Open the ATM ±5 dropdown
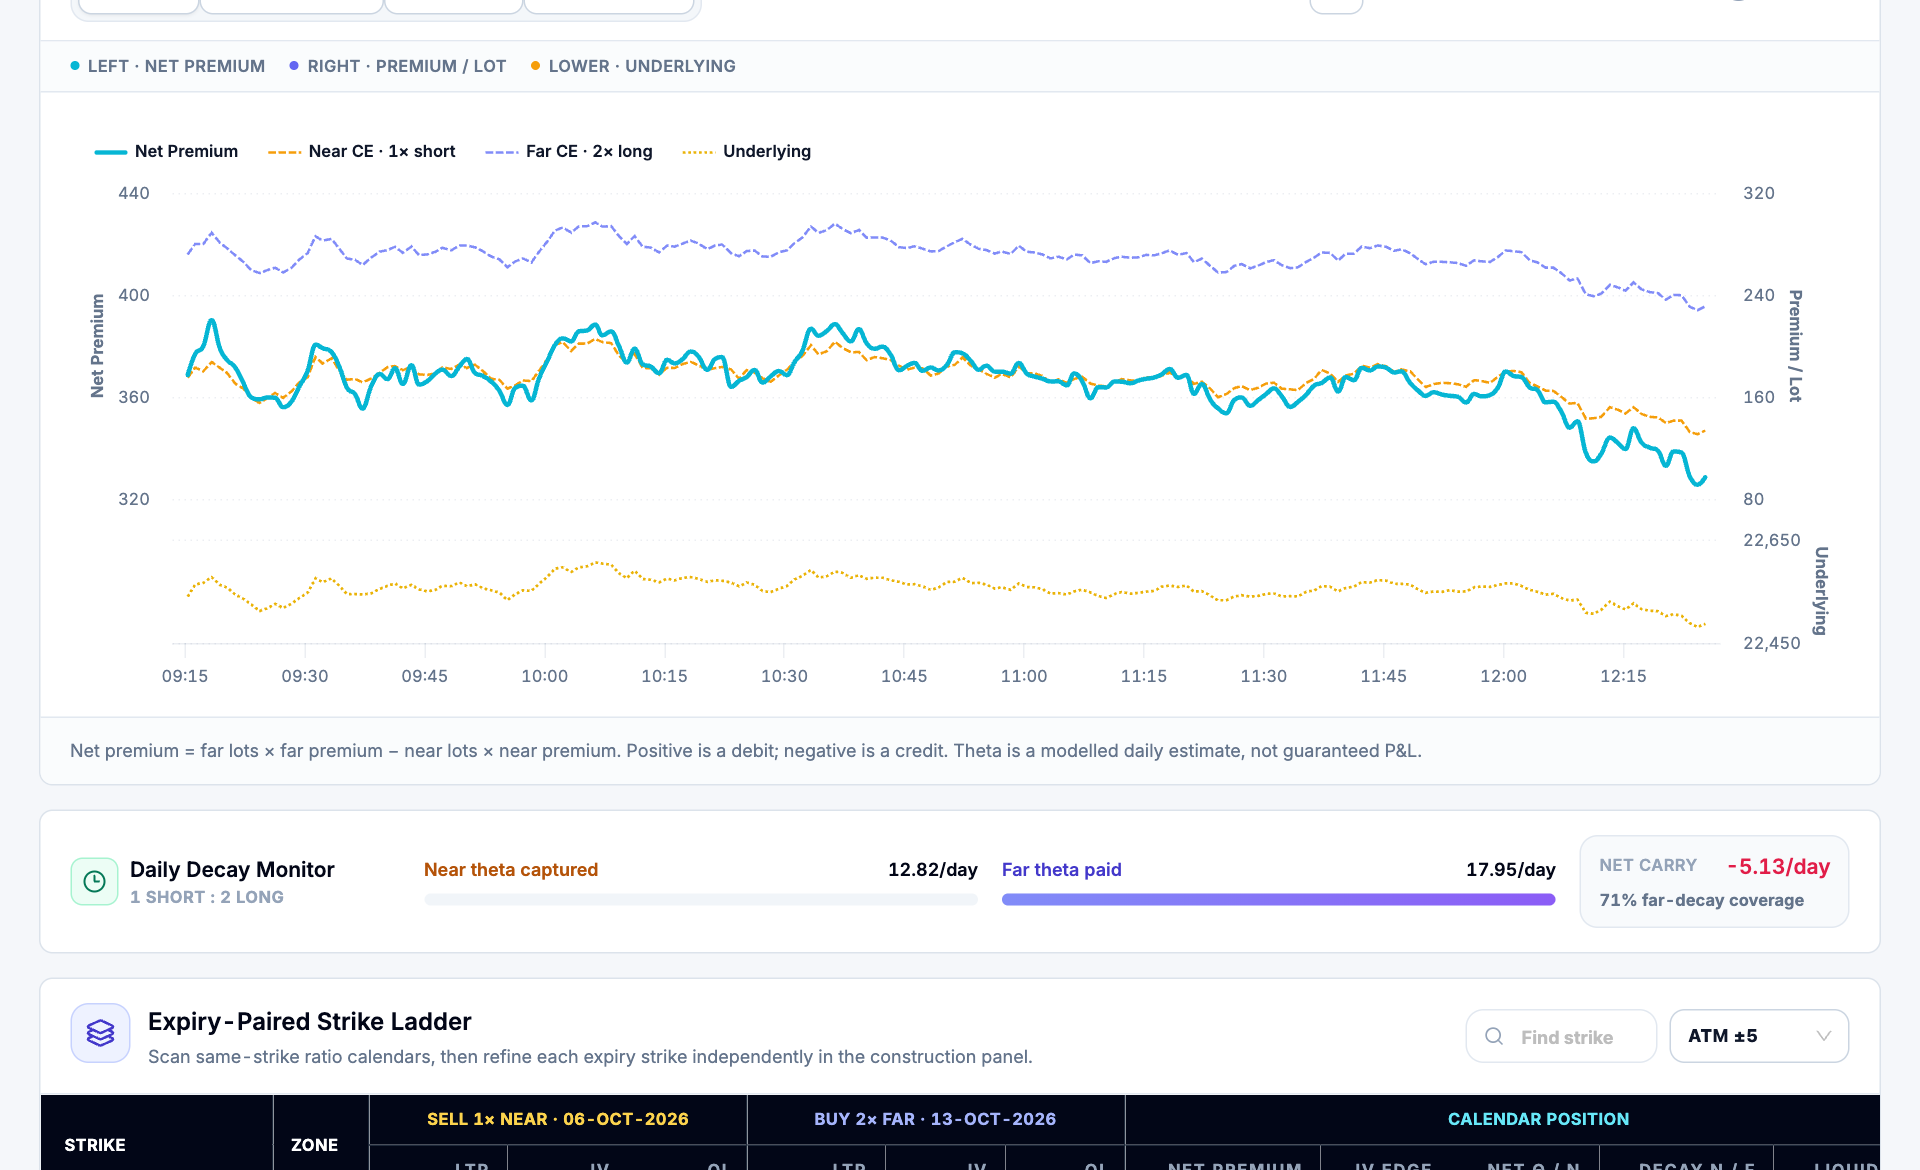The height and width of the screenshot is (1170, 1920). coord(1759,1036)
